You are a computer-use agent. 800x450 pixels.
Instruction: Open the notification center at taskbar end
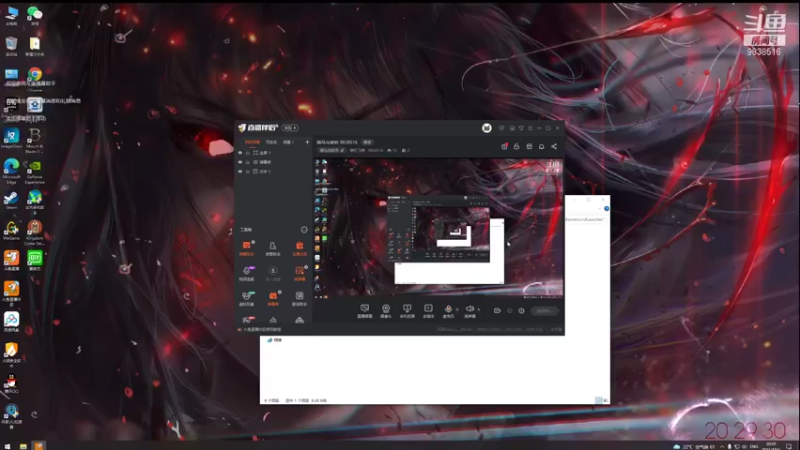789,446
